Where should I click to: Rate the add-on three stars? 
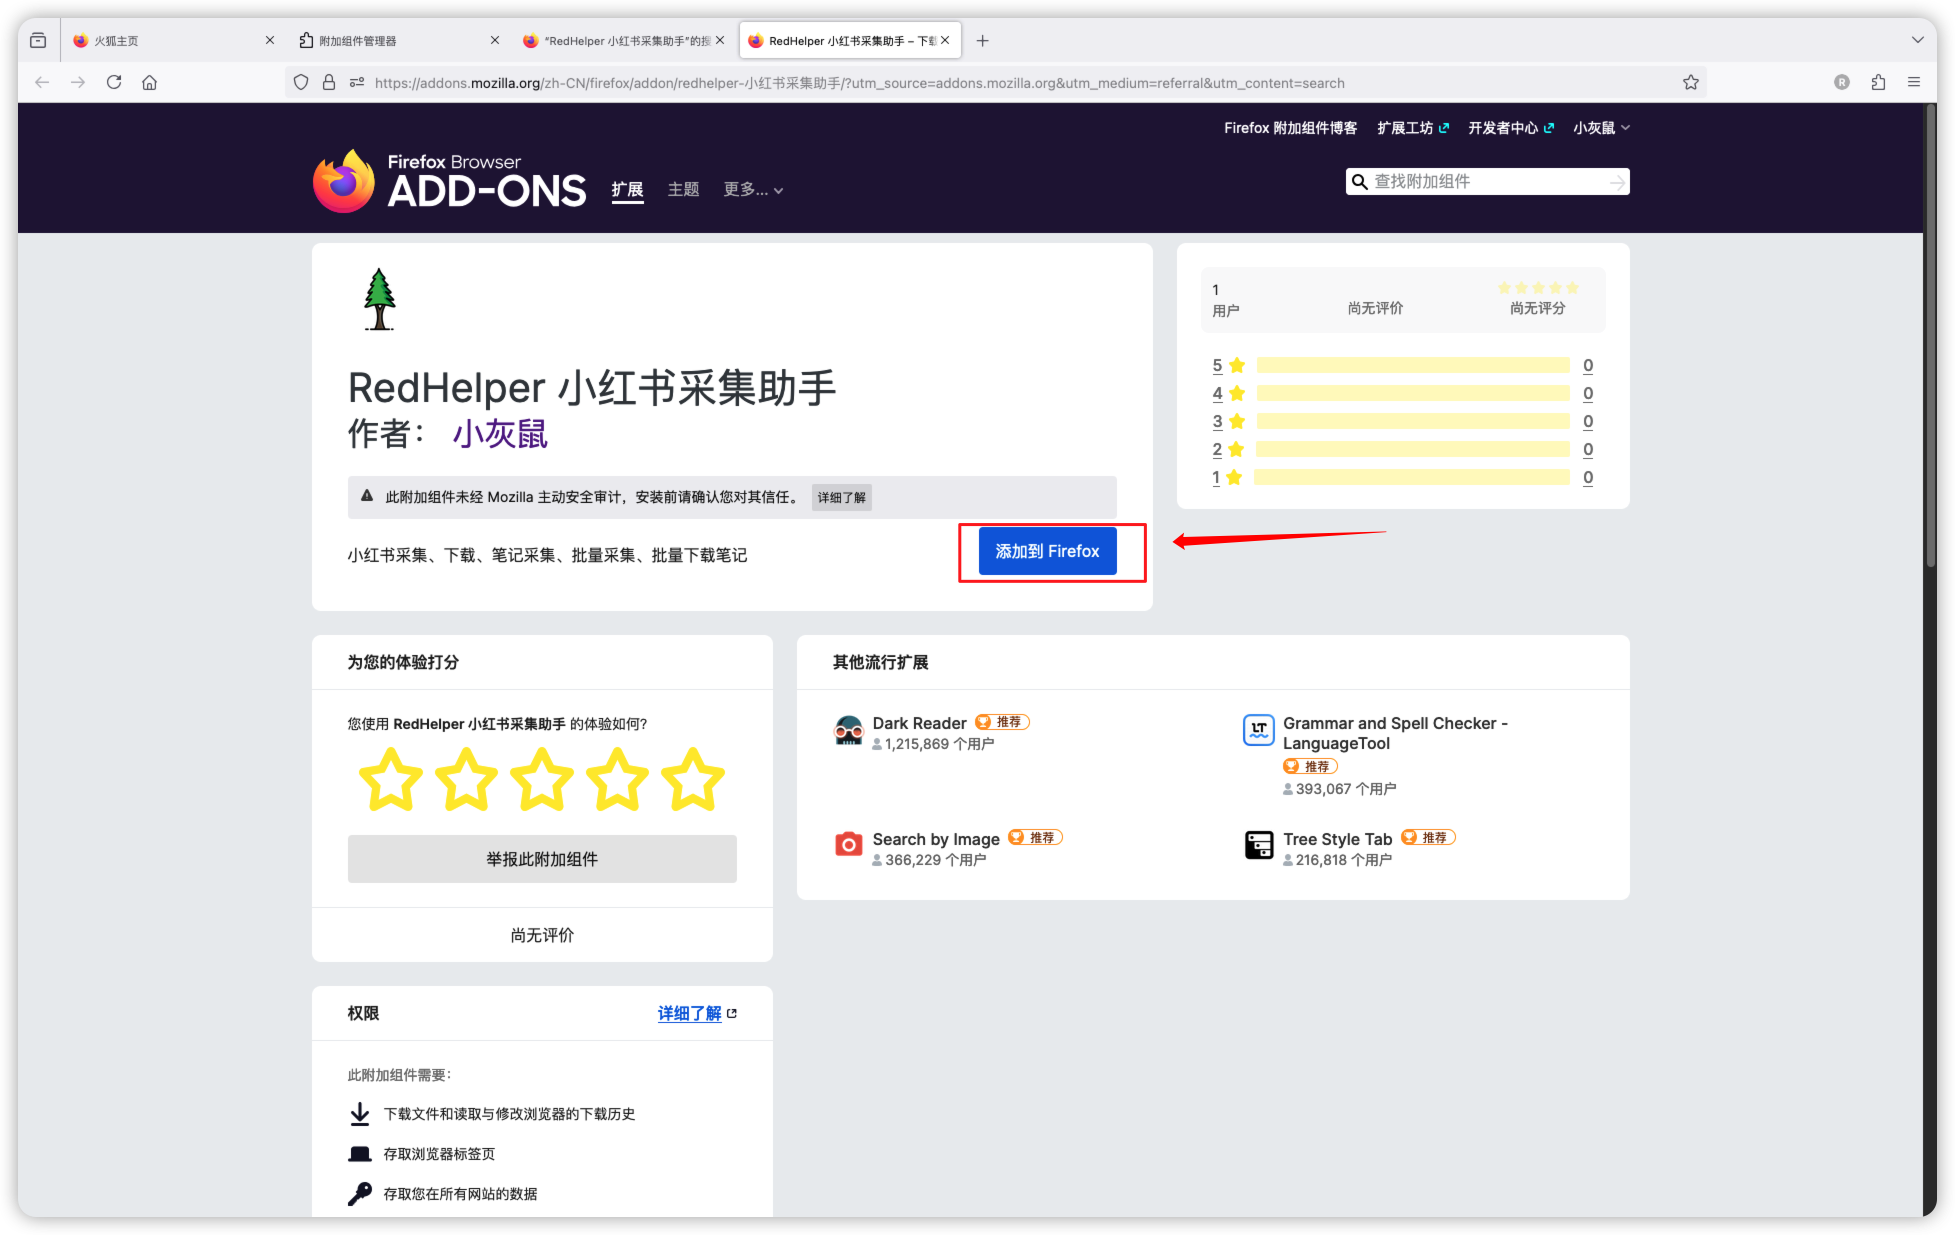pyautogui.click(x=542, y=779)
